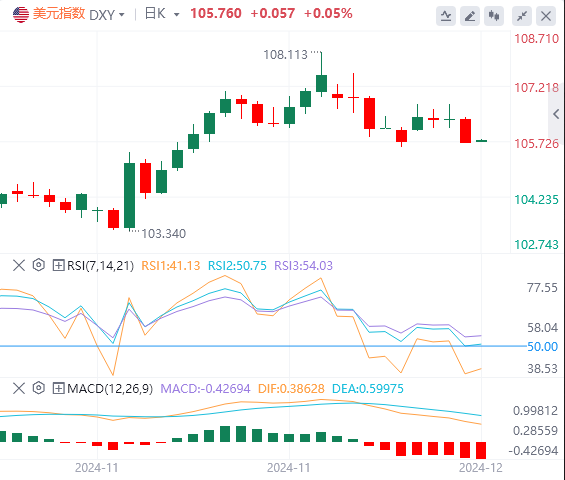565x480 pixels.
Task: Collapse chart with the shrink arrows icon
Action: click(522, 16)
